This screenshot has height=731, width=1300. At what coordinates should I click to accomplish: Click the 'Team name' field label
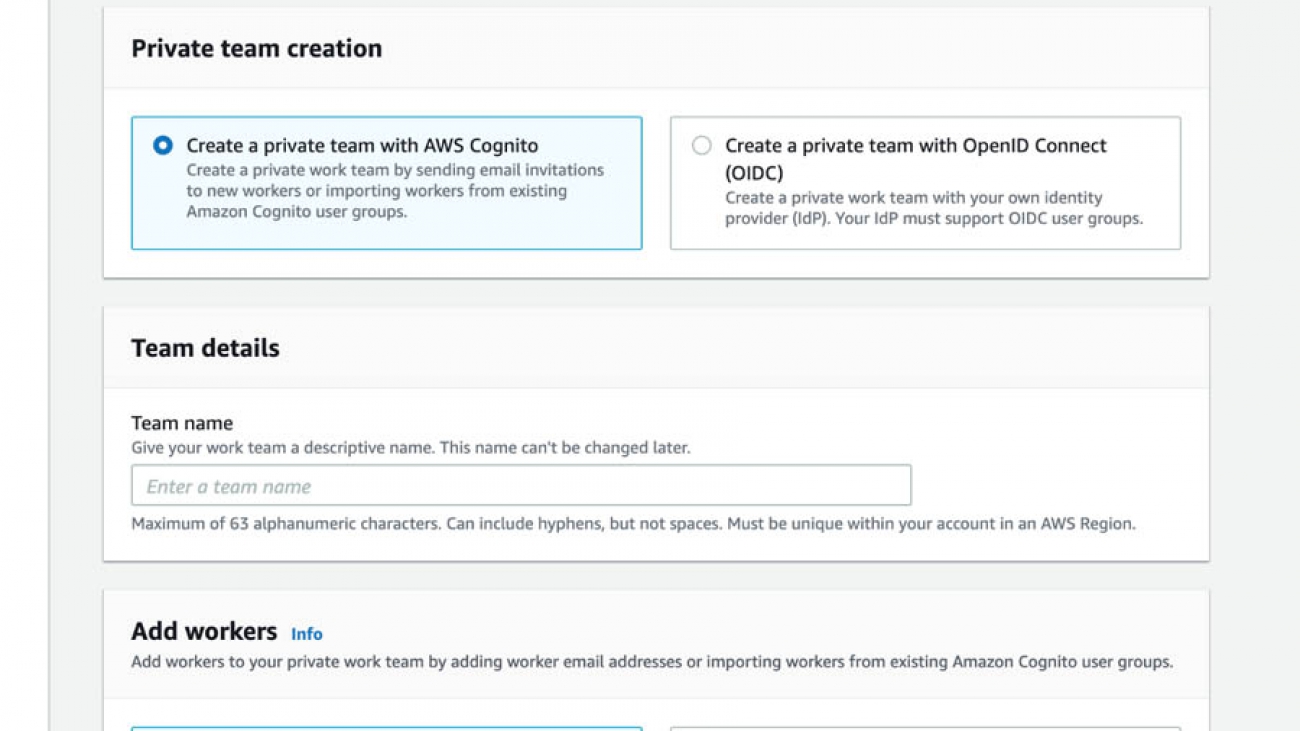[182, 423]
